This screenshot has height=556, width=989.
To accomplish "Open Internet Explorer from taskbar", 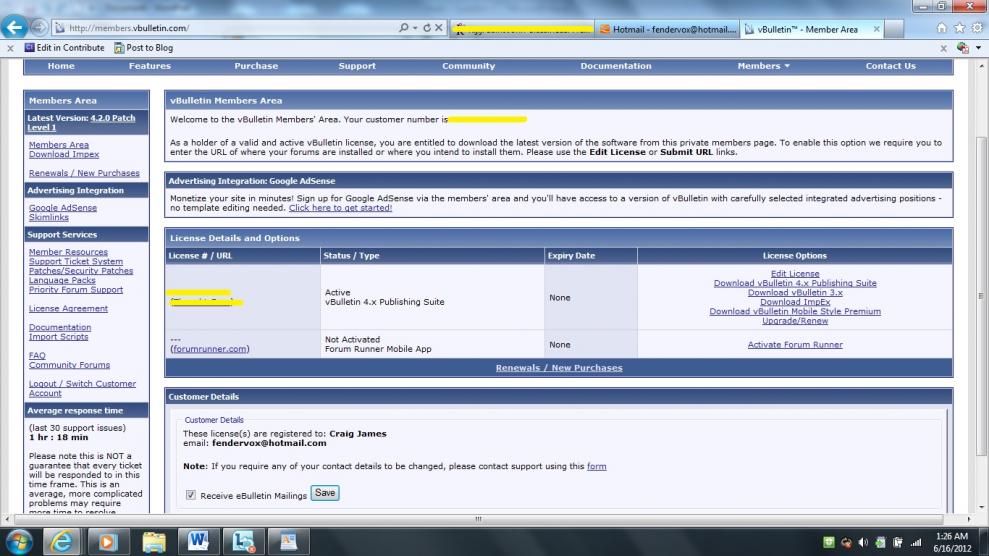I will (x=62, y=541).
